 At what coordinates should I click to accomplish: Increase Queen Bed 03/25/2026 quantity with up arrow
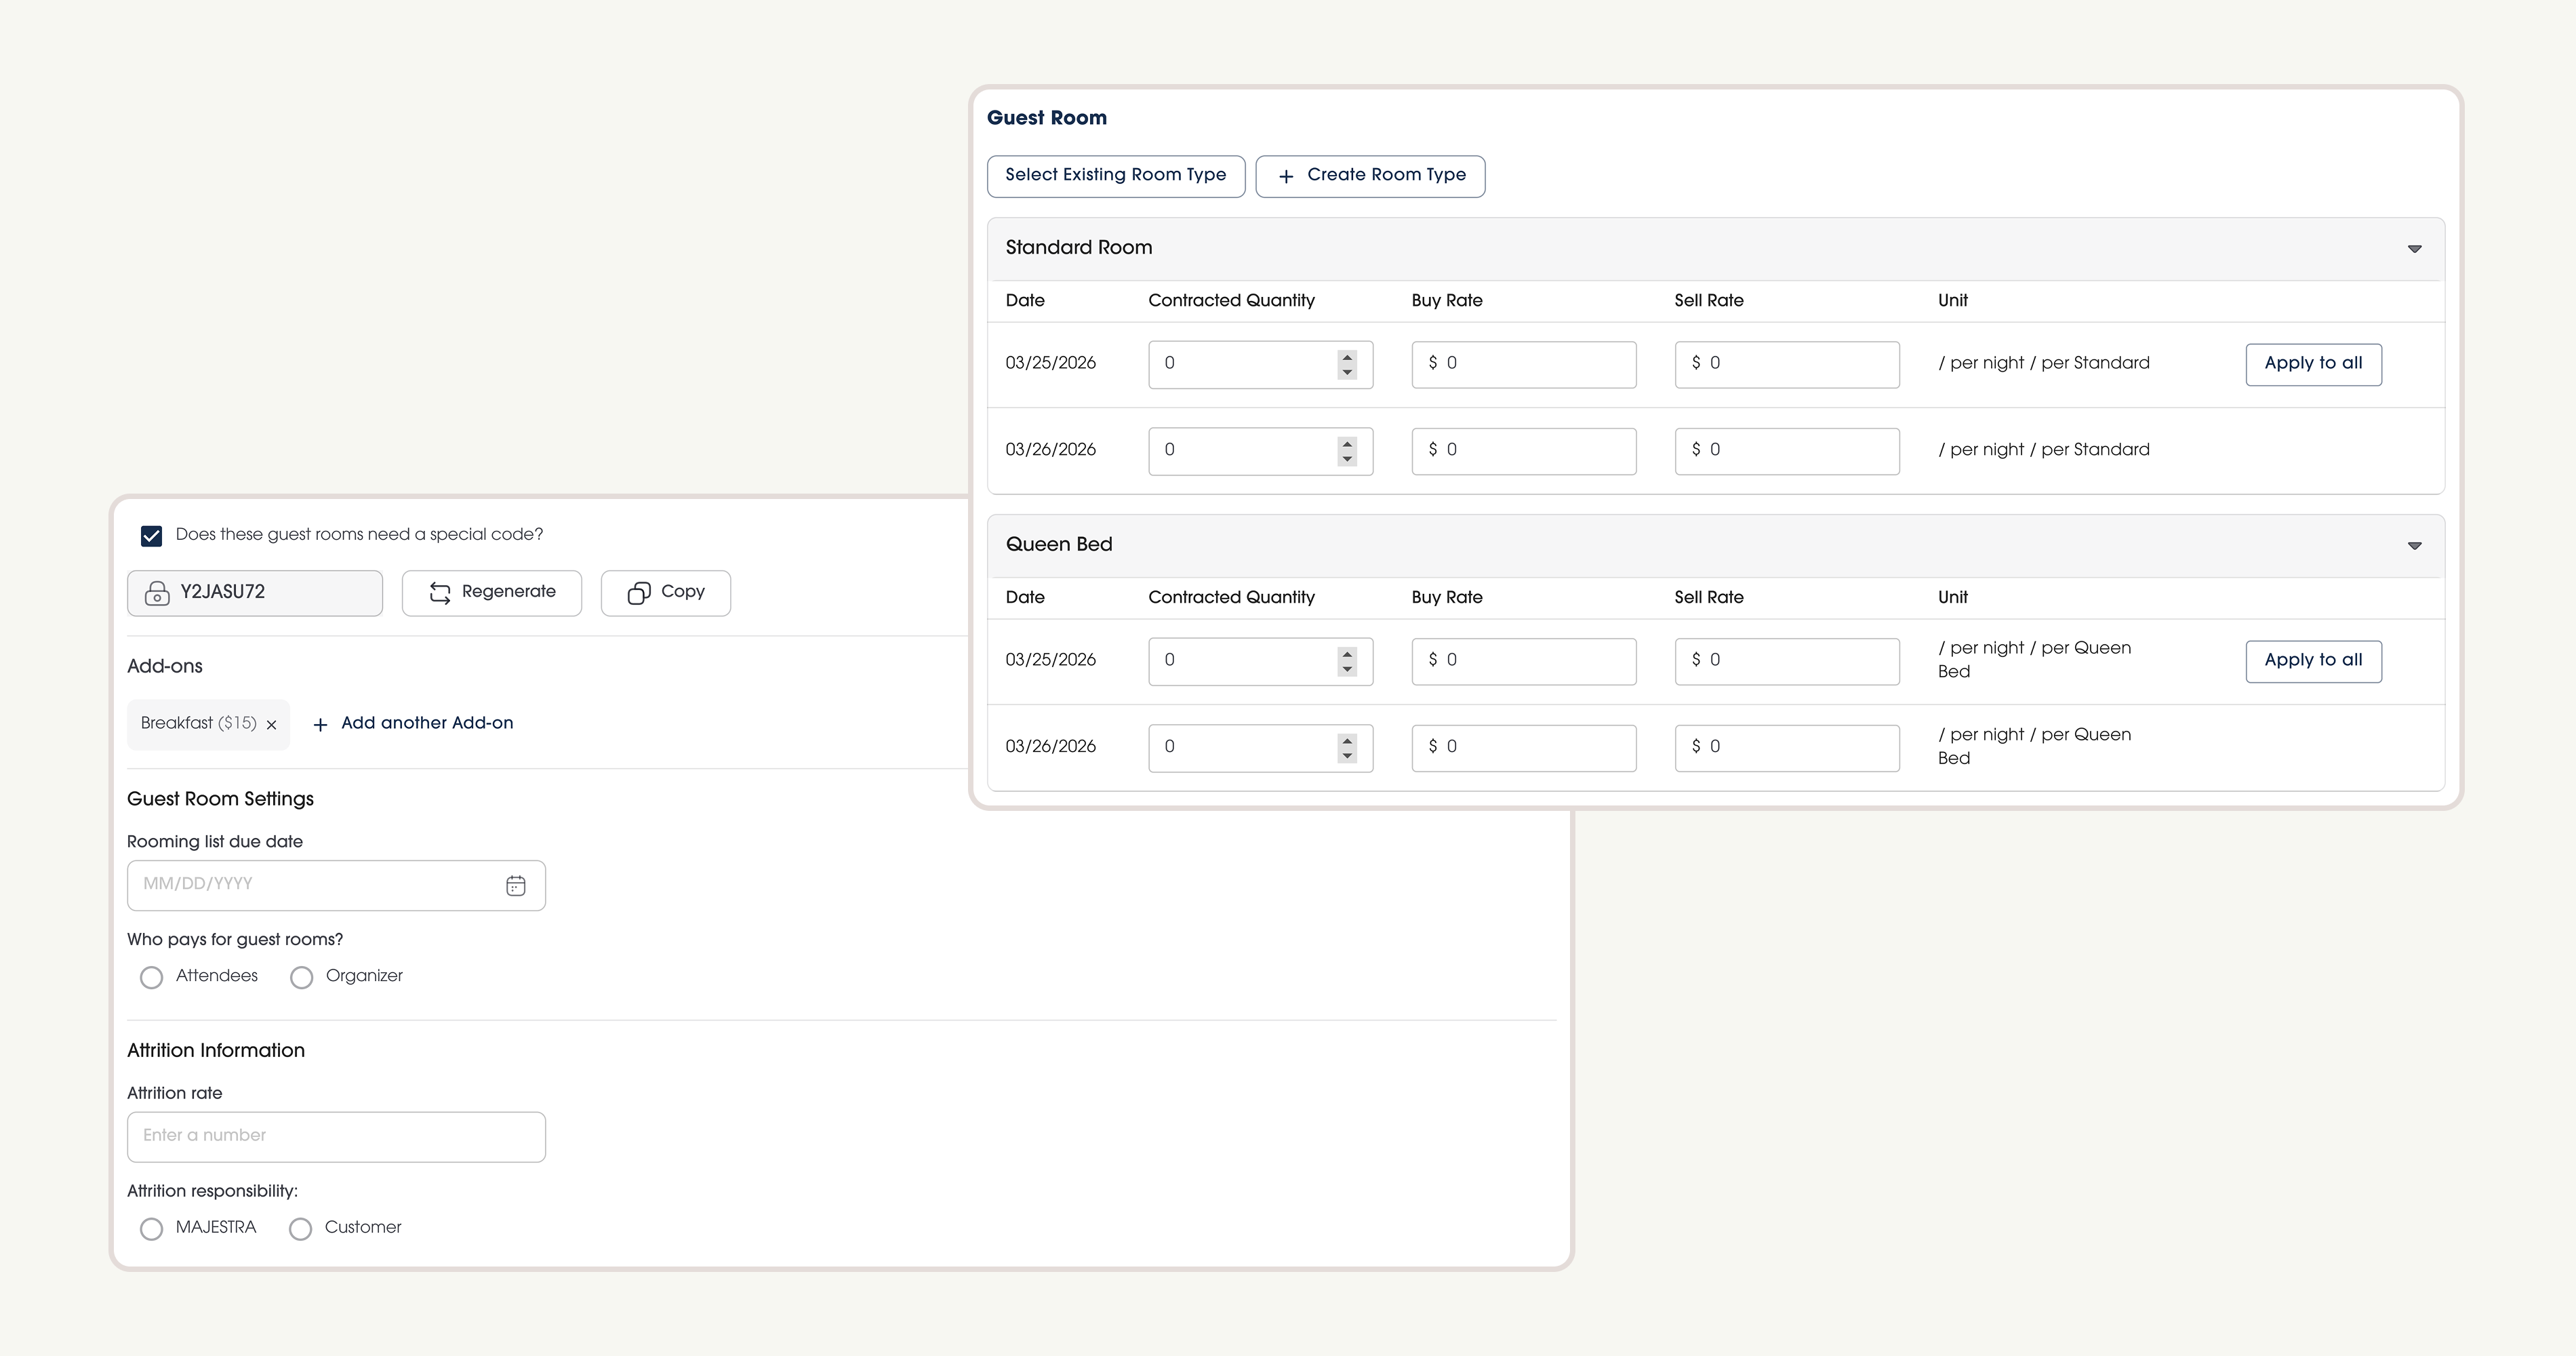(x=1347, y=654)
